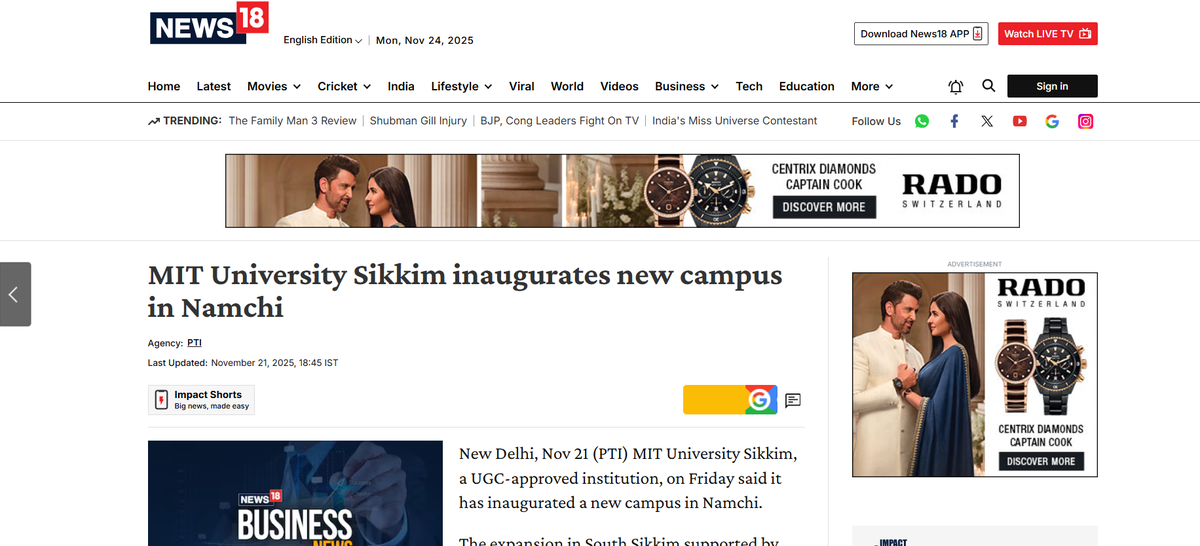This screenshot has width=1200, height=546.
Task: Click the article headline MIT University Sikkim
Action: click(465, 291)
